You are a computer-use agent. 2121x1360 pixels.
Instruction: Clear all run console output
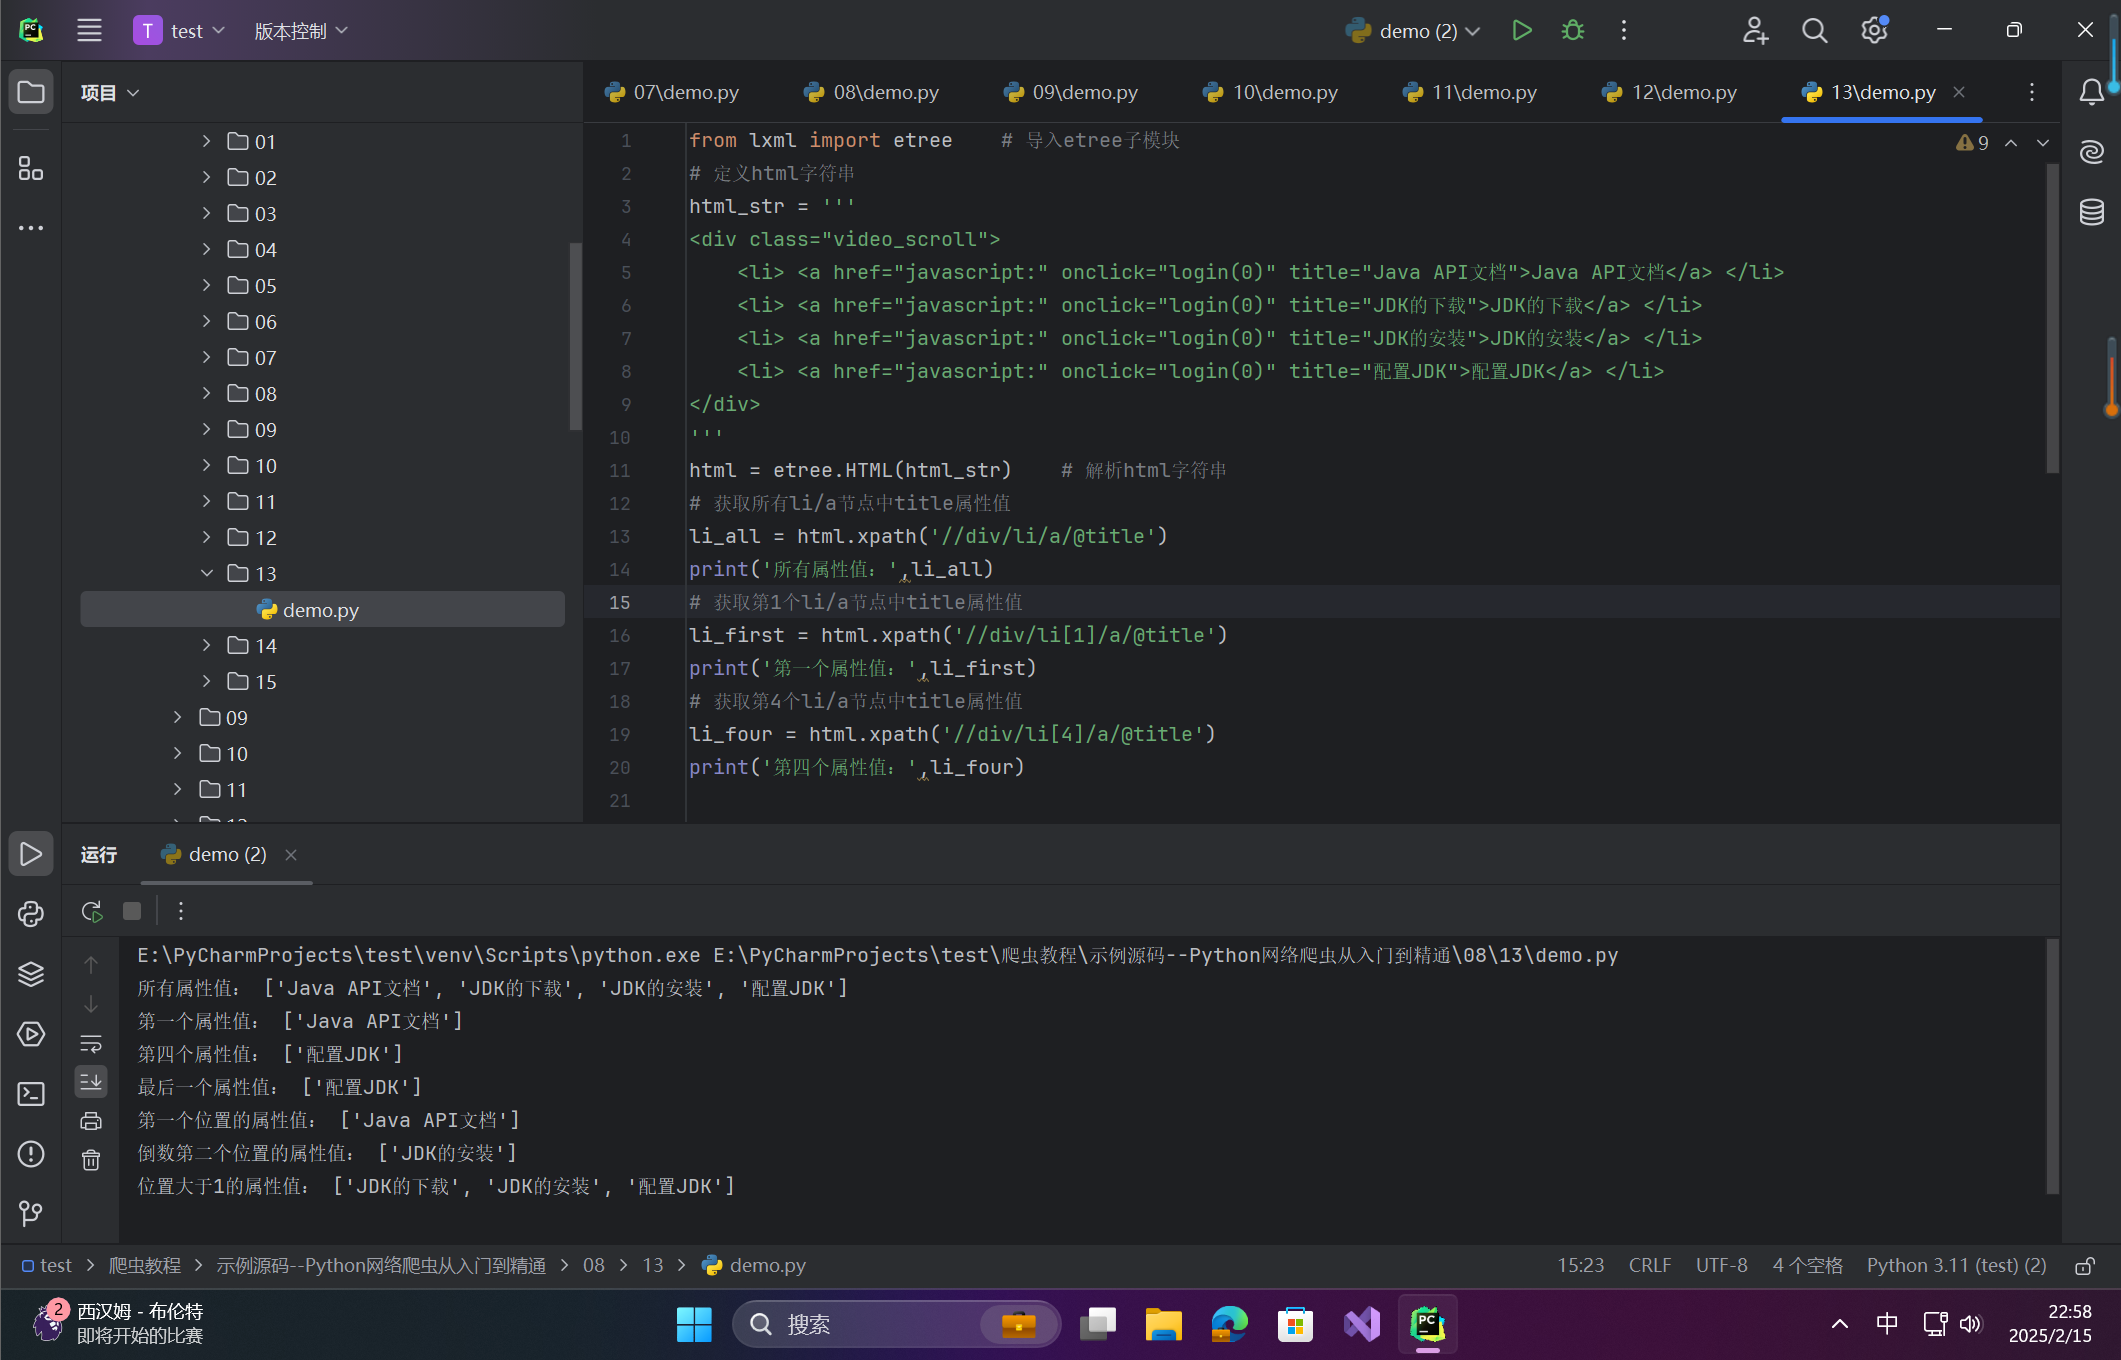click(x=91, y=1160)
